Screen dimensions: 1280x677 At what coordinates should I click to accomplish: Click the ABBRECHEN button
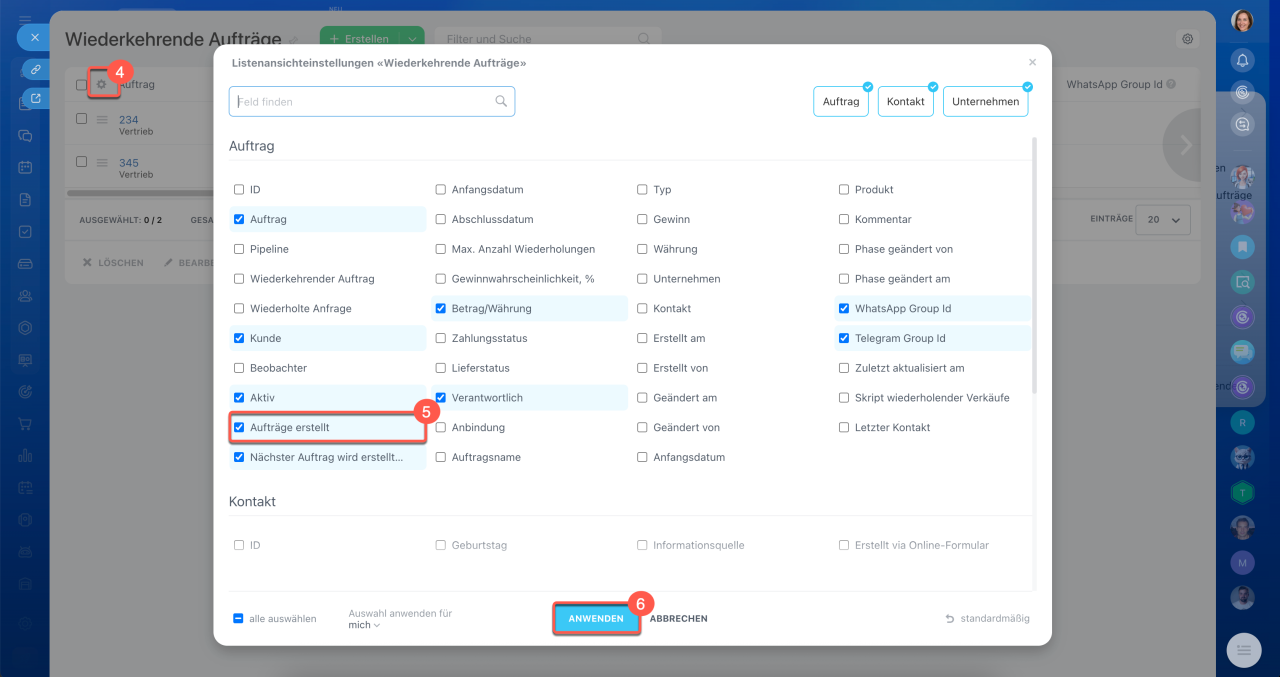tap(679, 619)
